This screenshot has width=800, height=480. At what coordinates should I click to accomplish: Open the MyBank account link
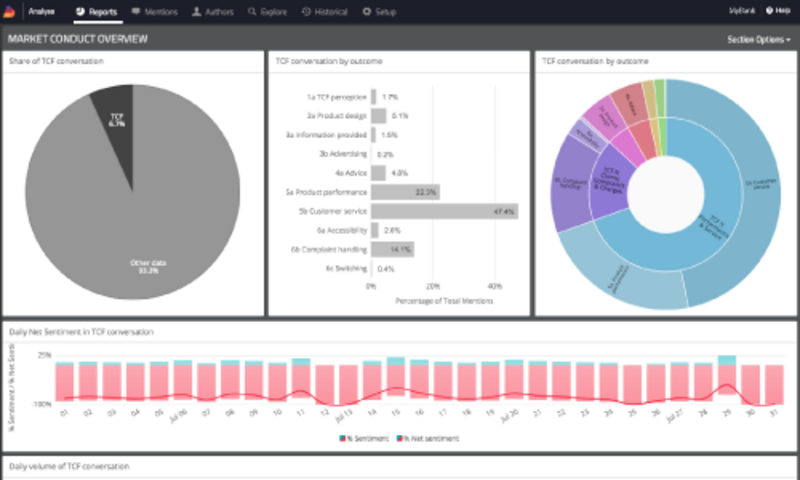pos(742,11)
